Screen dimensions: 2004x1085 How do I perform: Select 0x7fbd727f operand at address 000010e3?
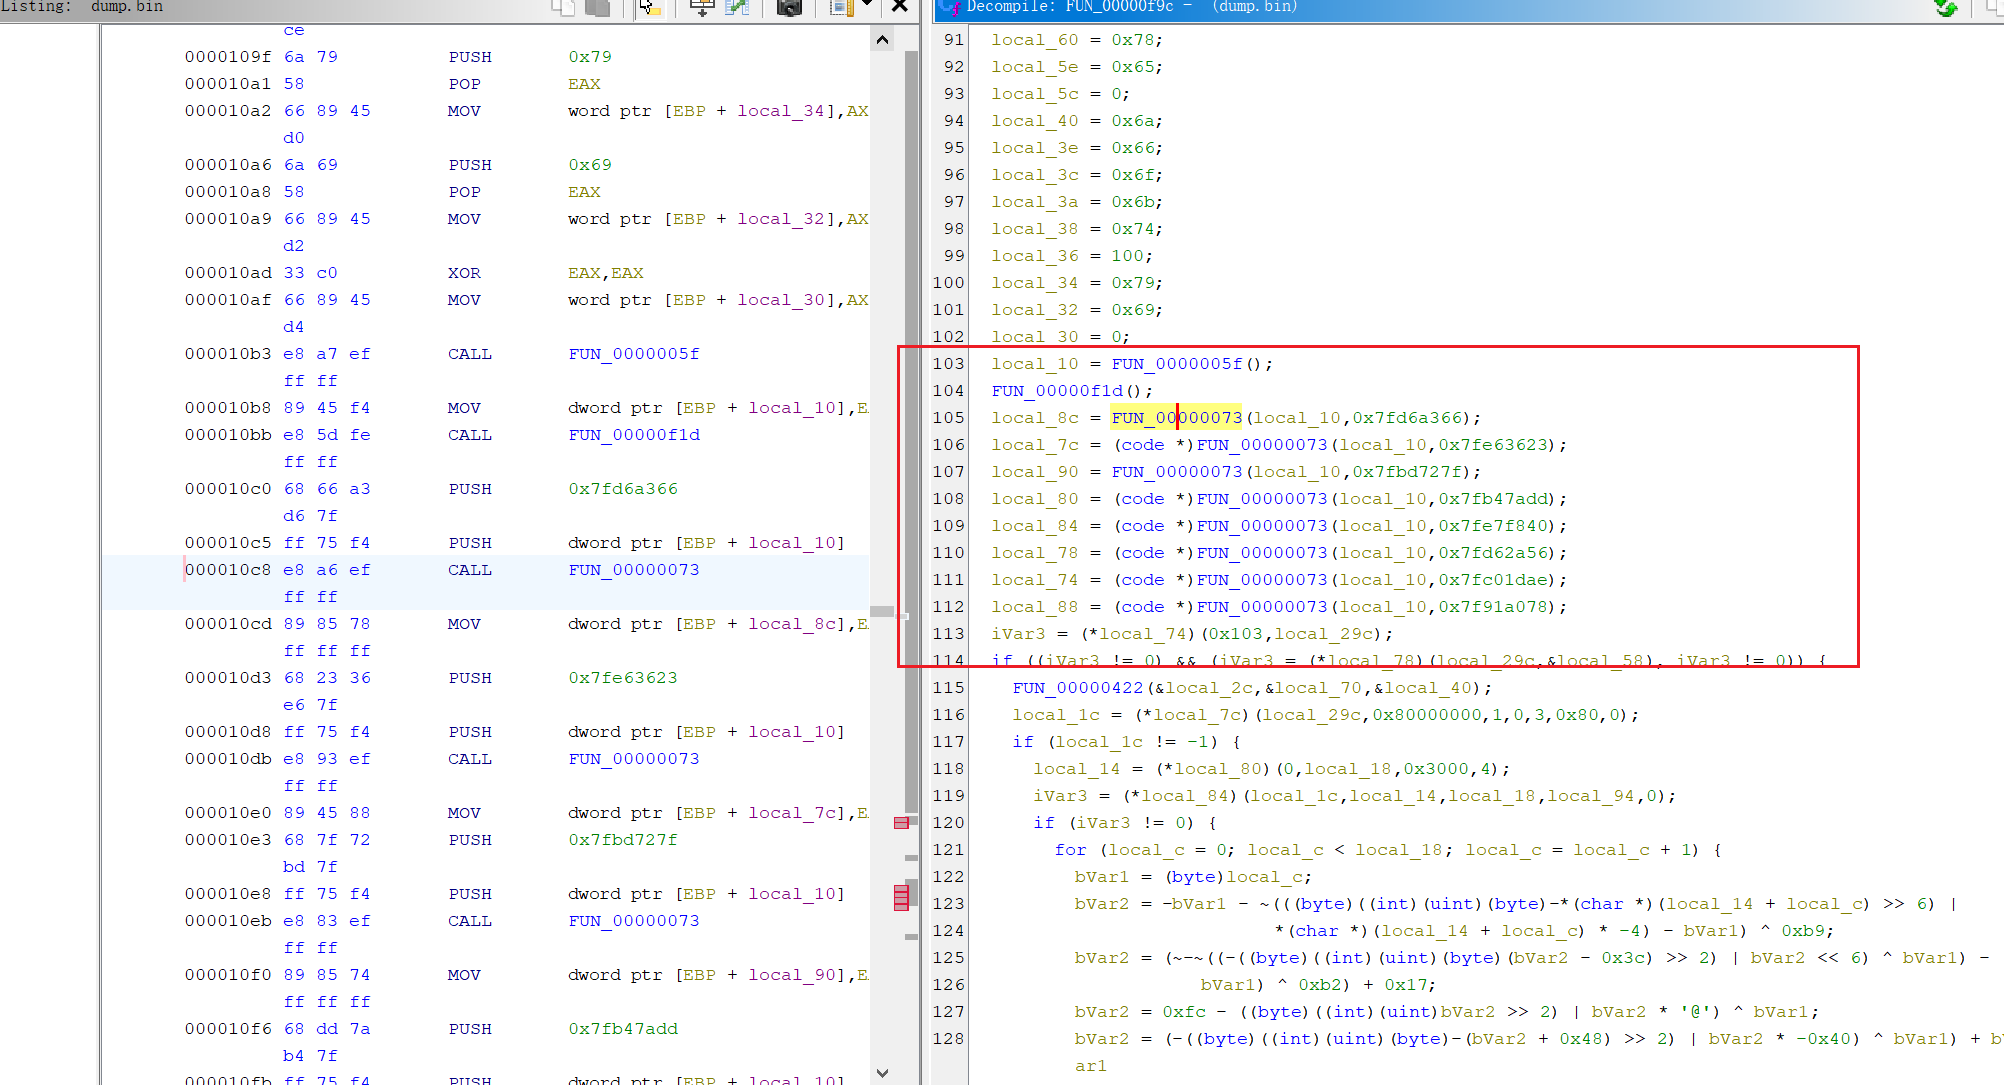tap(623, 840)
